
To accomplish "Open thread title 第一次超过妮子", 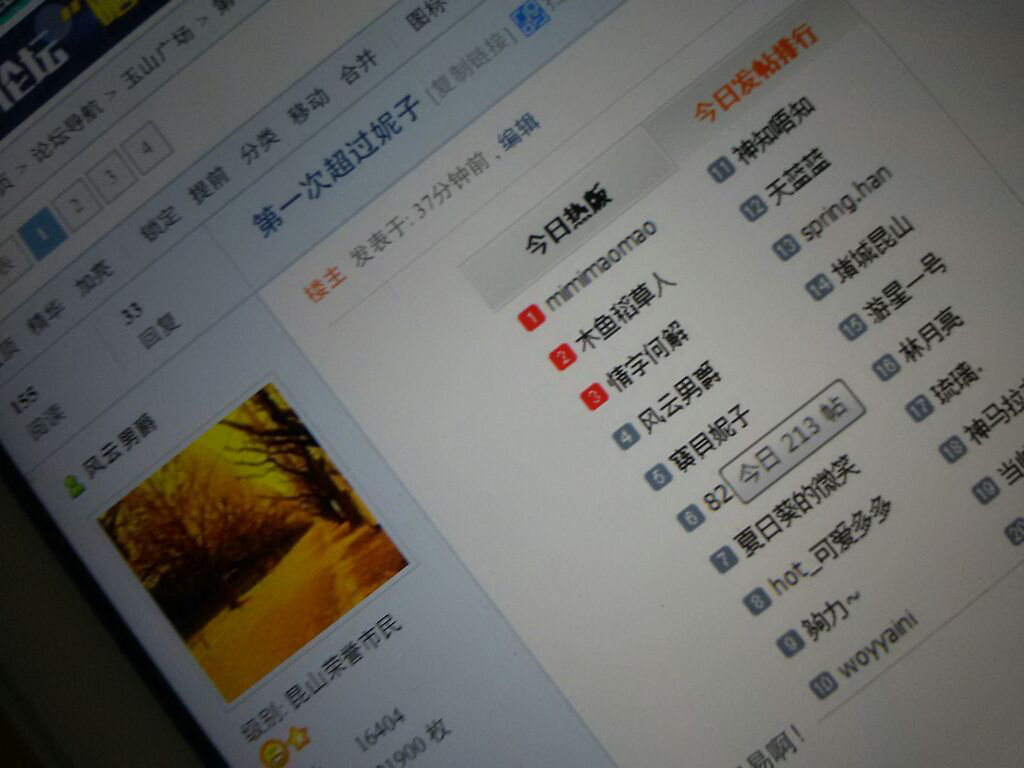I will click(336, 166).
